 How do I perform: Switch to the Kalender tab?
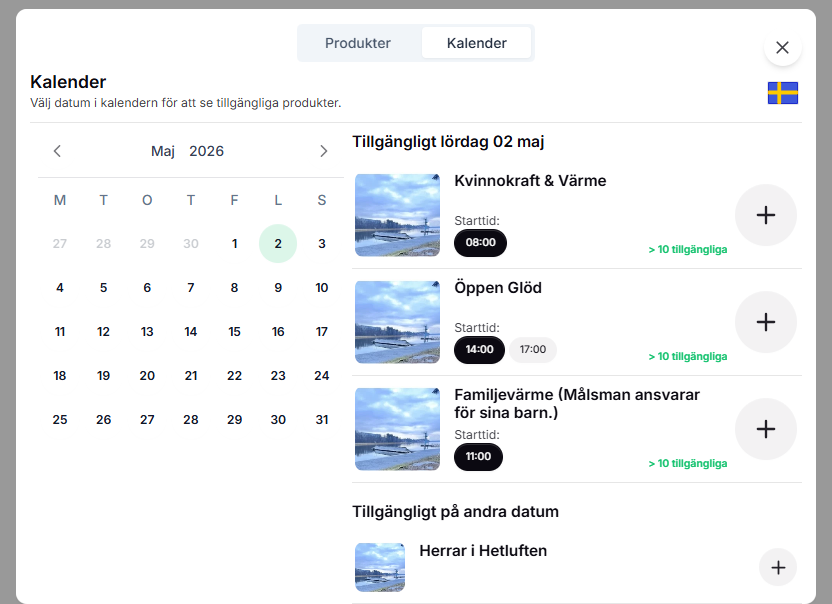(x=476, y=43)
